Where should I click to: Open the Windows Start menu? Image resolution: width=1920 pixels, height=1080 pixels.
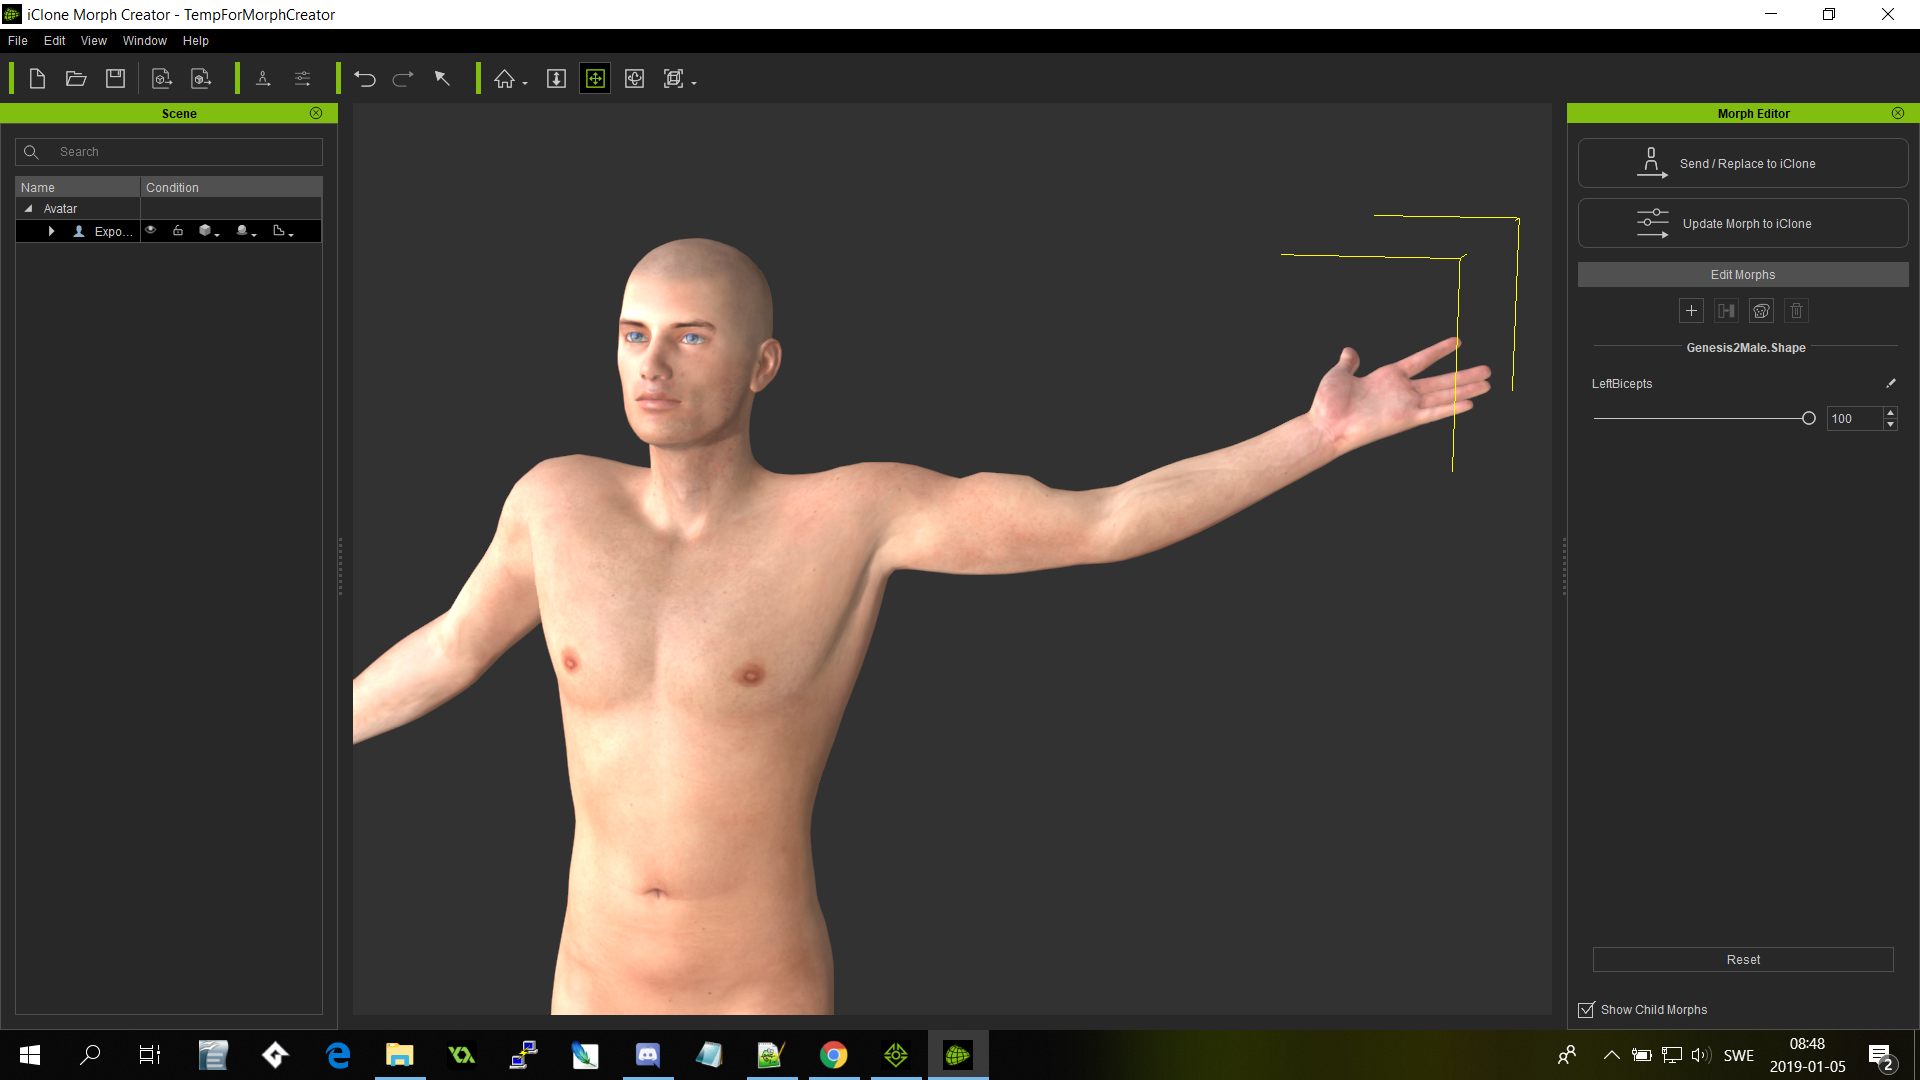30,1055
